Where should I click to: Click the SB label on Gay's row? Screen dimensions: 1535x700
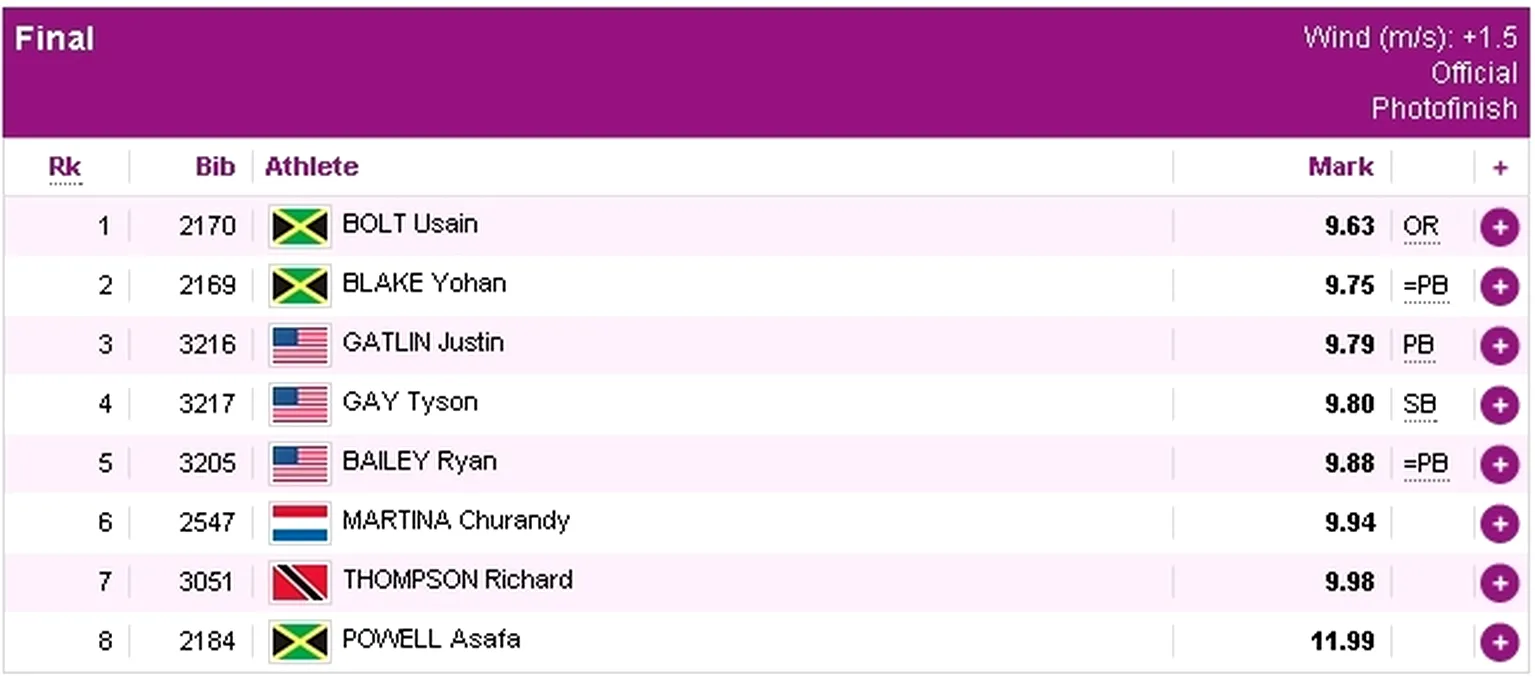tap(1419, 405)
